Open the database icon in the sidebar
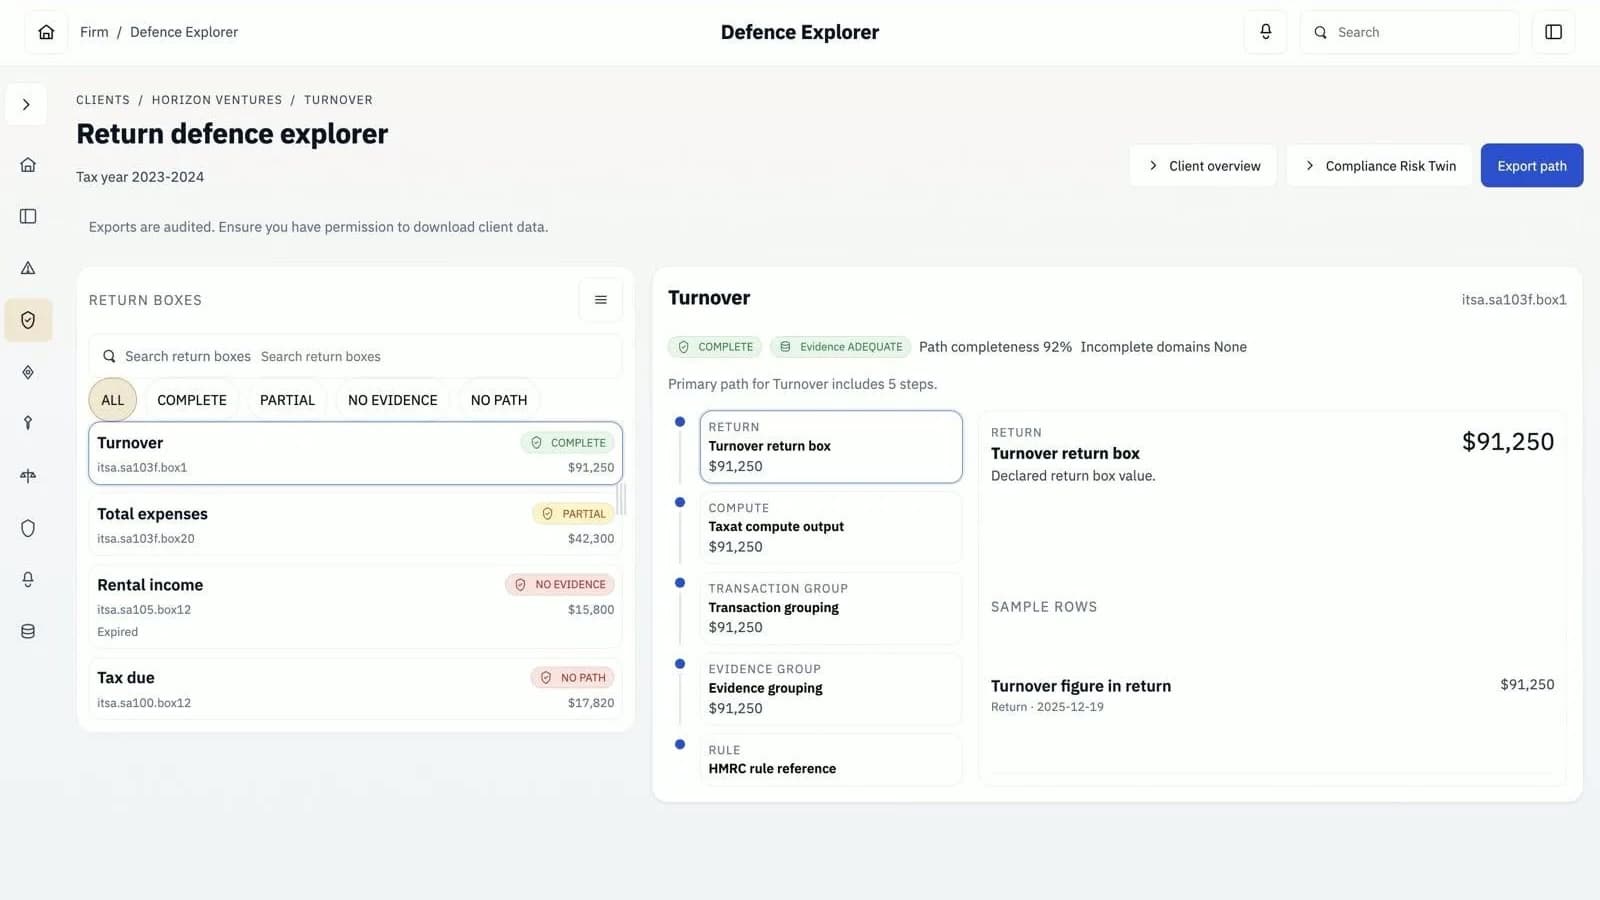 (x=28, y=632)
